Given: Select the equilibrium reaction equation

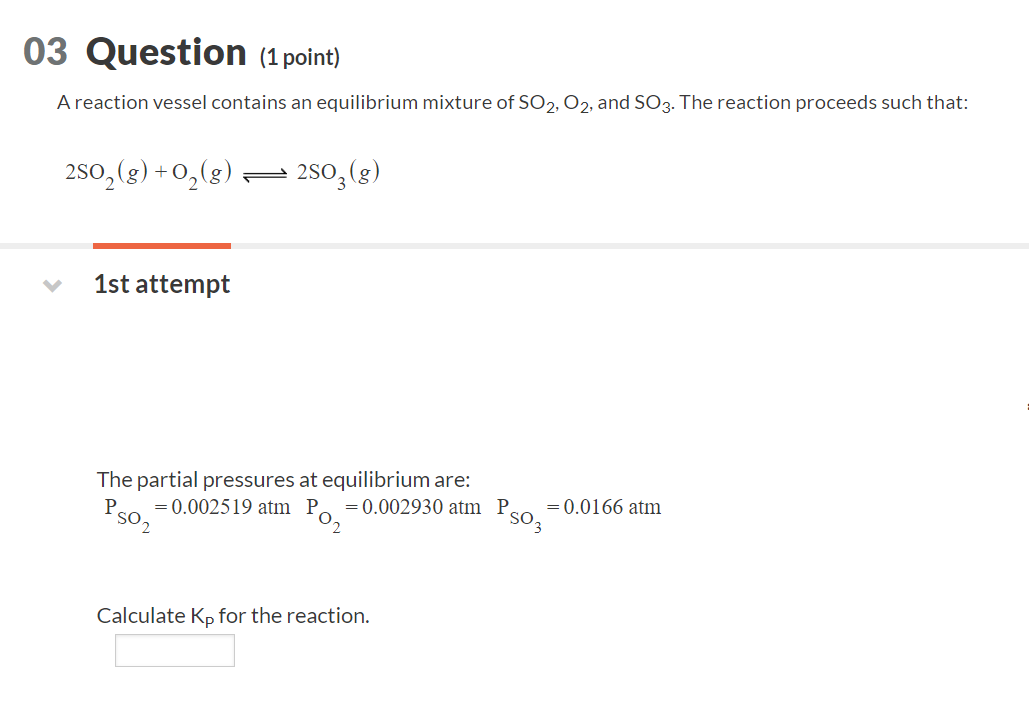Looking at the screenshot, I should coord(222,171).
